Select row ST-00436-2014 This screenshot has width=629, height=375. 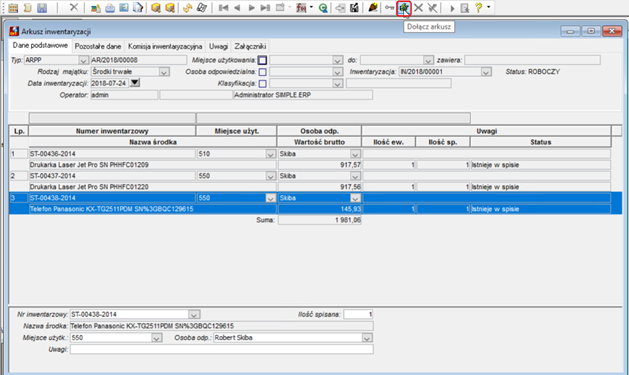pyautogui.click(x=112, y=154)
